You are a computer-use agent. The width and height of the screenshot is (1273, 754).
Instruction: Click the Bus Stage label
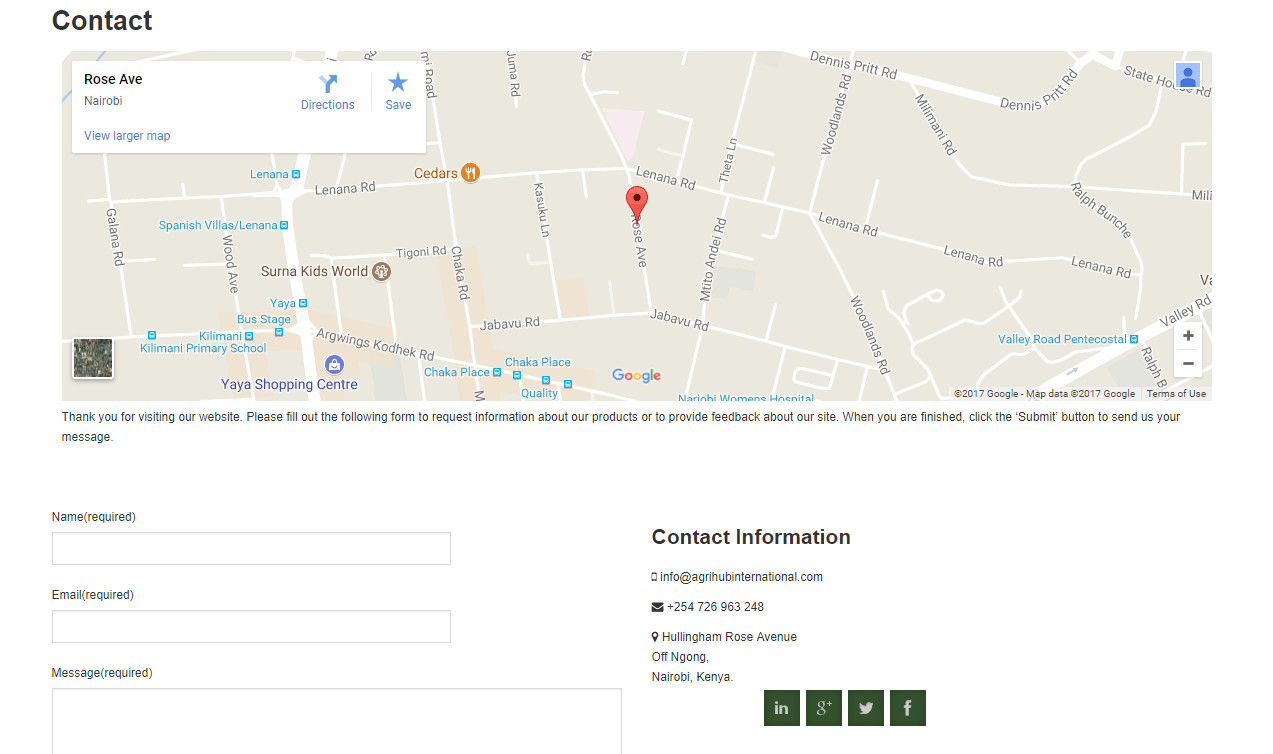[x=264, y=320]
